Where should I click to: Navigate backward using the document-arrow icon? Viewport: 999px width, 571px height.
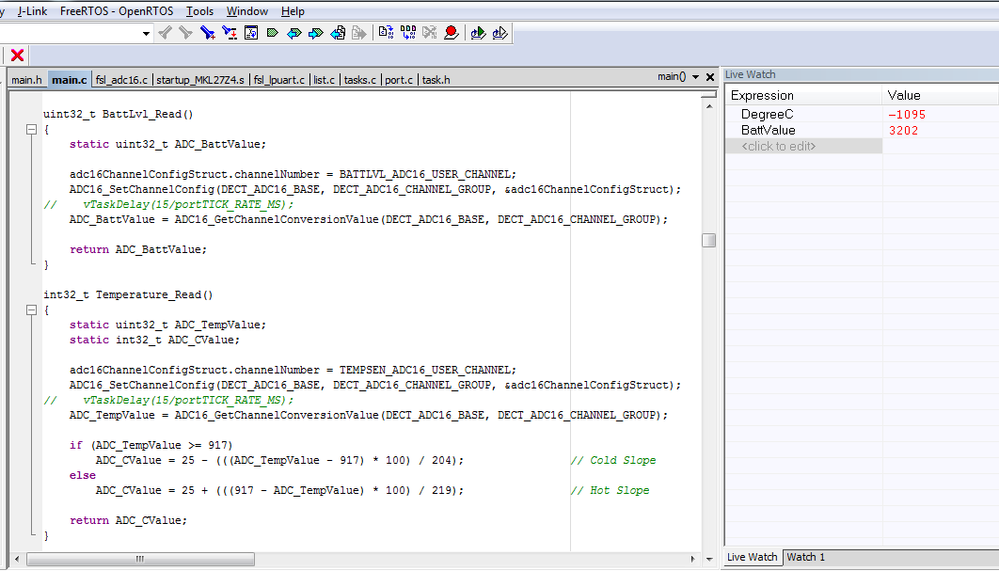click(x=338, y=33)
